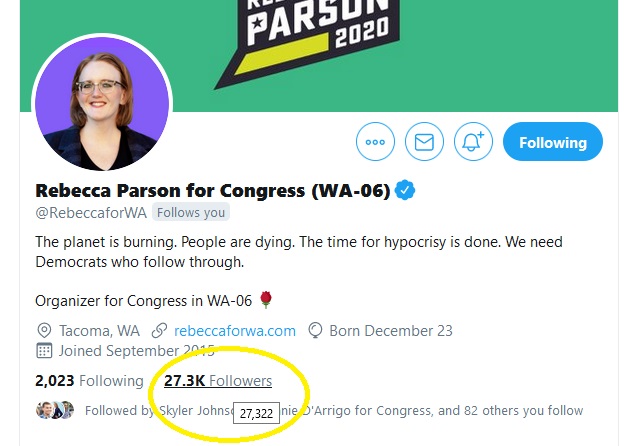This screenshot has width=639, height=446.
Task: Click the envelope message icon
Action: coord(424,142)
